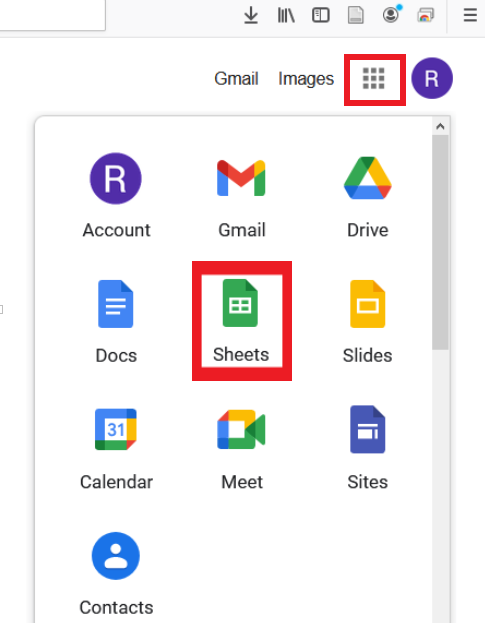Open the purple R profile avatar menu
Image resolution: width=485 pixels, height=623 pixels.
tap(432, 78)
